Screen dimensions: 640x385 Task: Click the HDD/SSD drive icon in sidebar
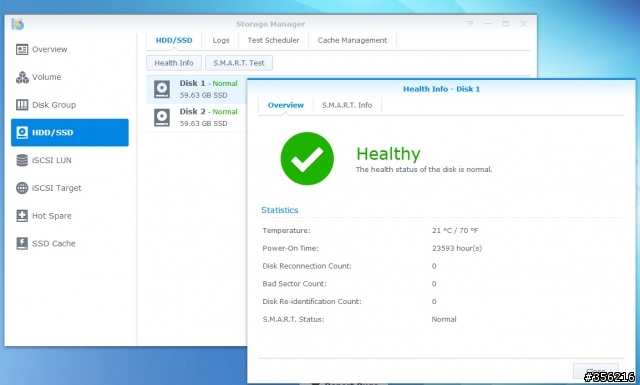[x=22, y=133]
